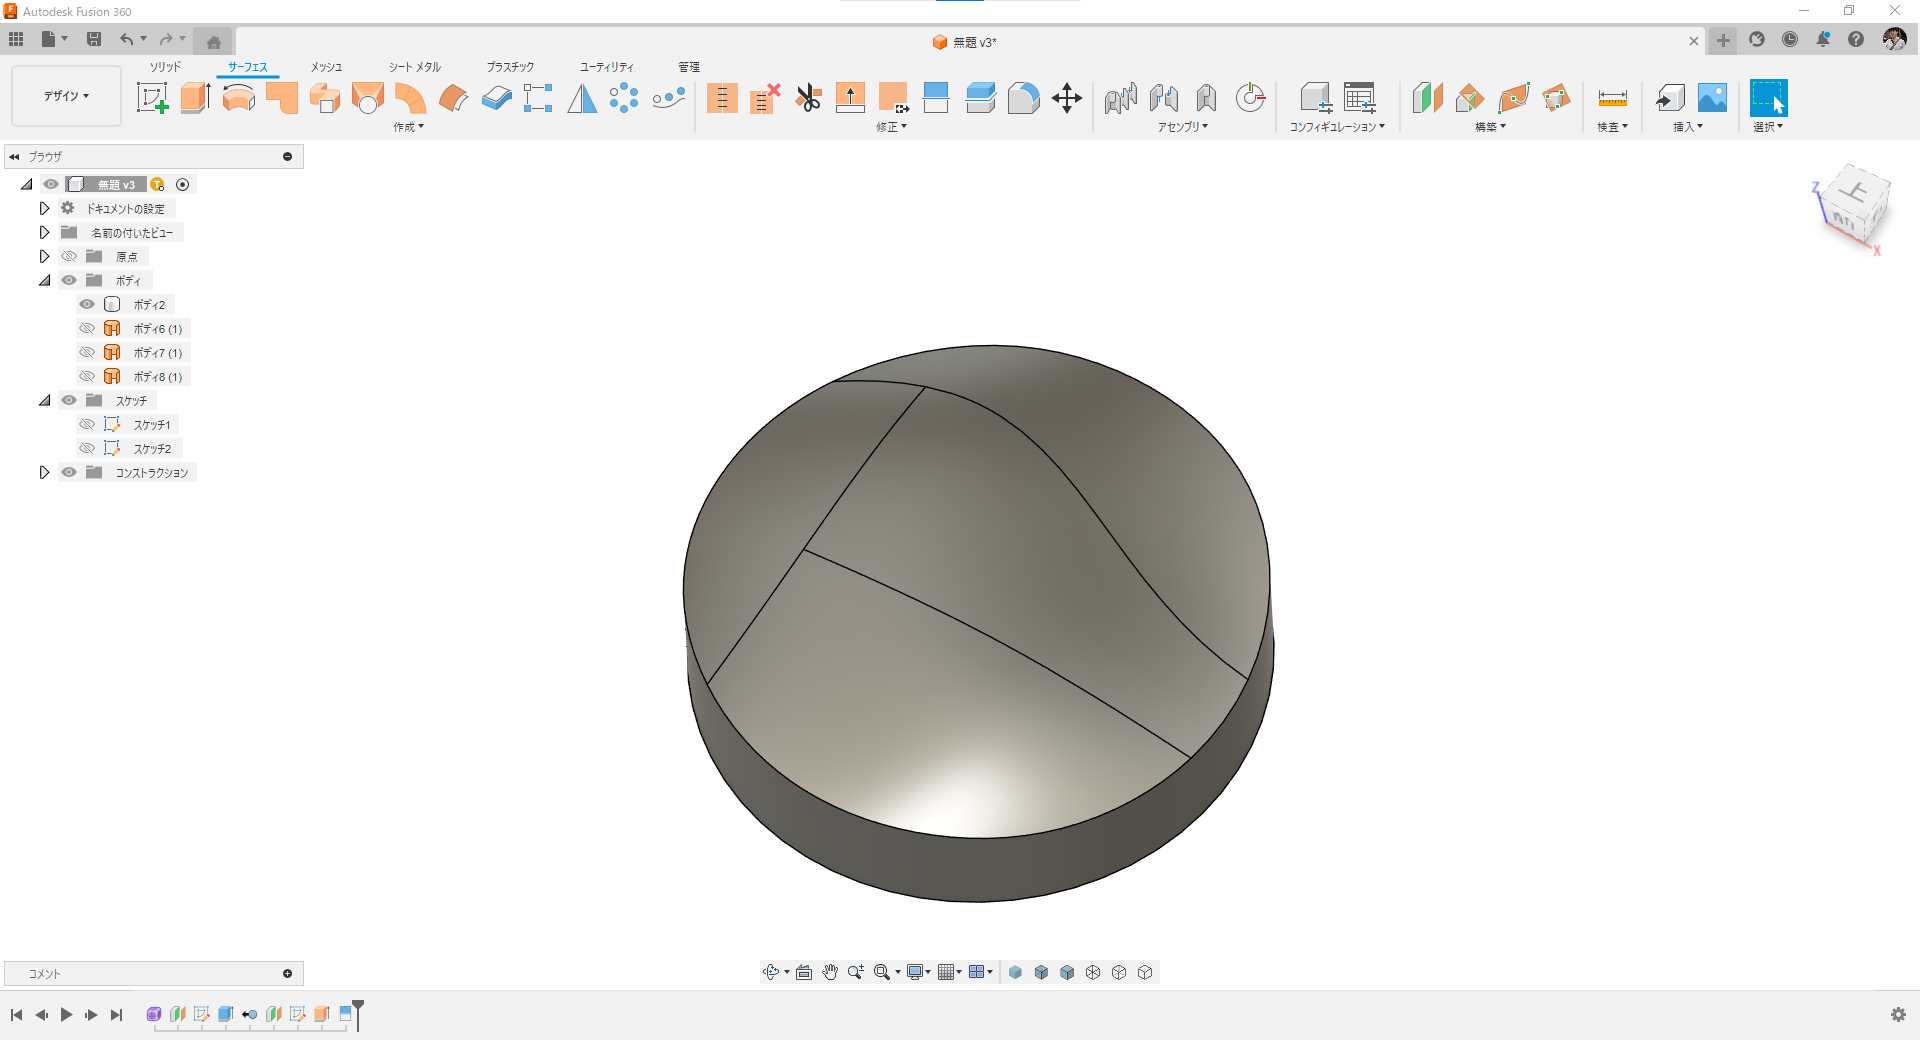Image resolution: width=1920 pixels, height=1040 pixels.
Task: Select the Move/Copy arrows tool
Action: (x=1067, y=98)
